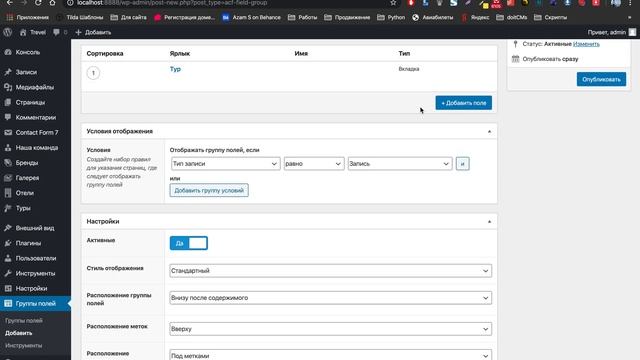Bookmark the page with the star icon

393,3
